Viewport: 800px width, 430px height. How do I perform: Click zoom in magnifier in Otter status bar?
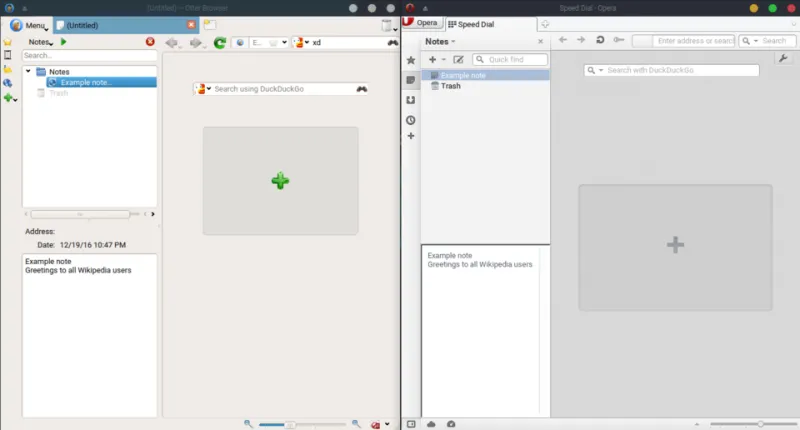click(x=356, y=424)
